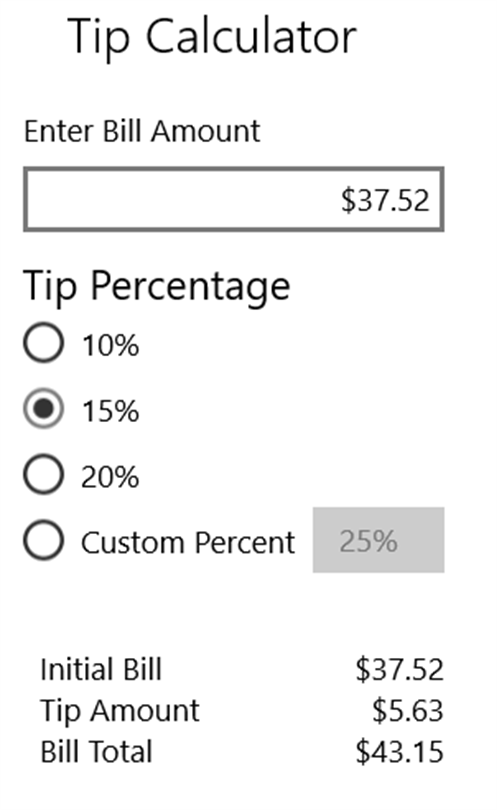The image size is (497, 810).
Task: Click the Custom Percent label
Action: point(188,543)
